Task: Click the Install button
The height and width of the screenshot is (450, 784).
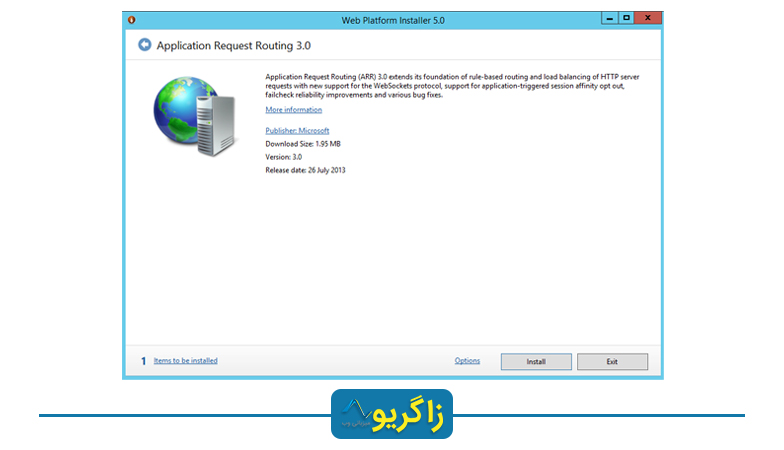Action: point(536,362)
